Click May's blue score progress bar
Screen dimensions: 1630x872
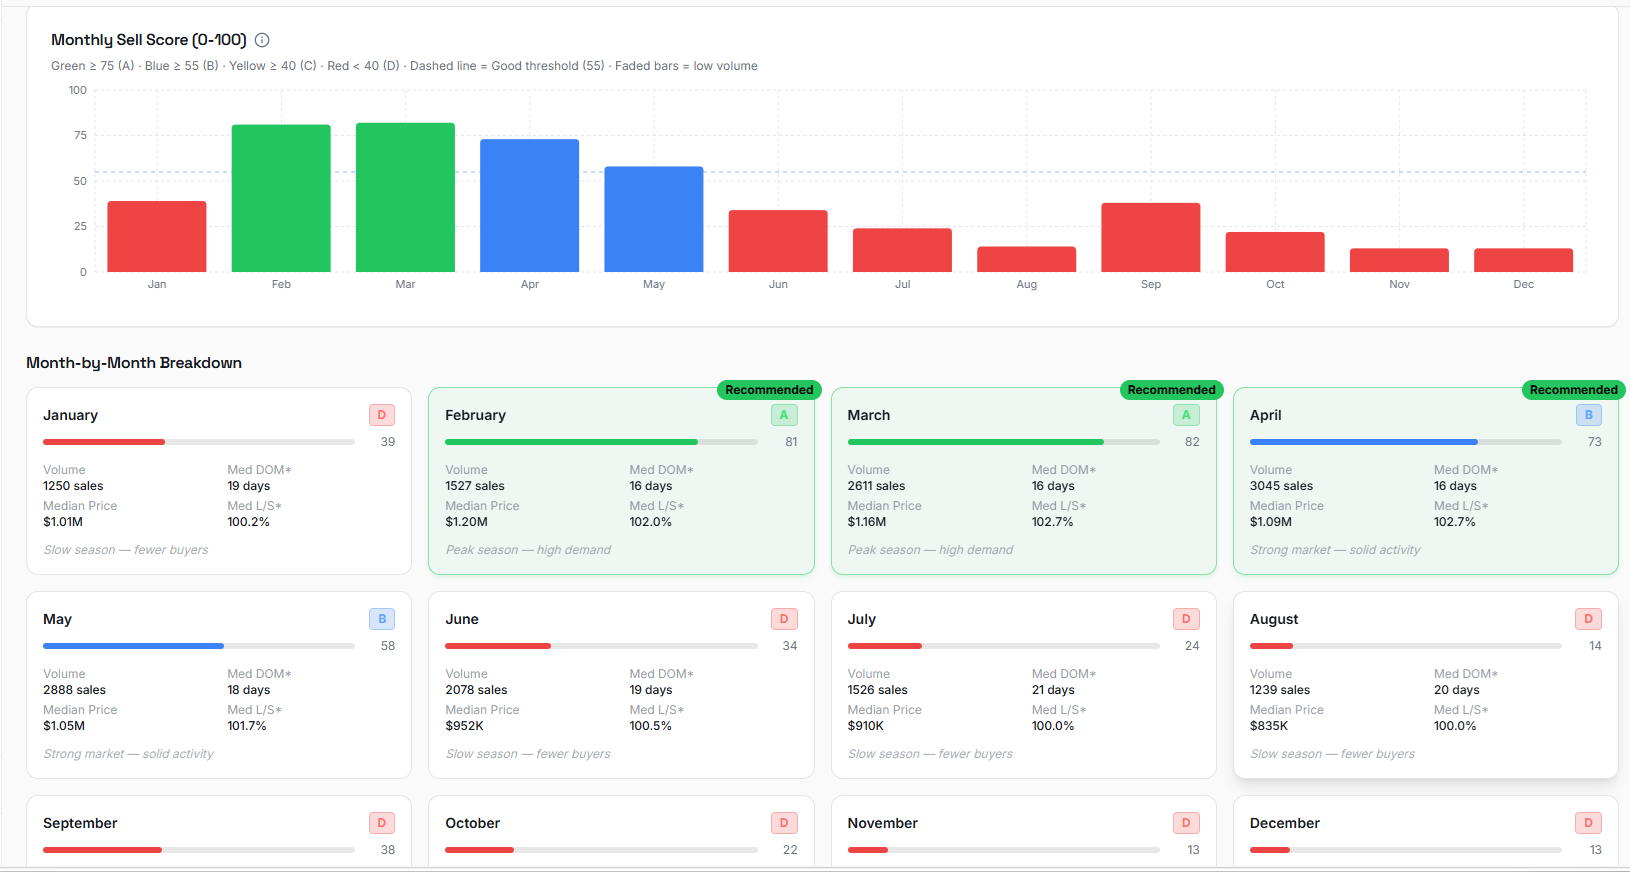pyautogui.click(x=199, y=646)
